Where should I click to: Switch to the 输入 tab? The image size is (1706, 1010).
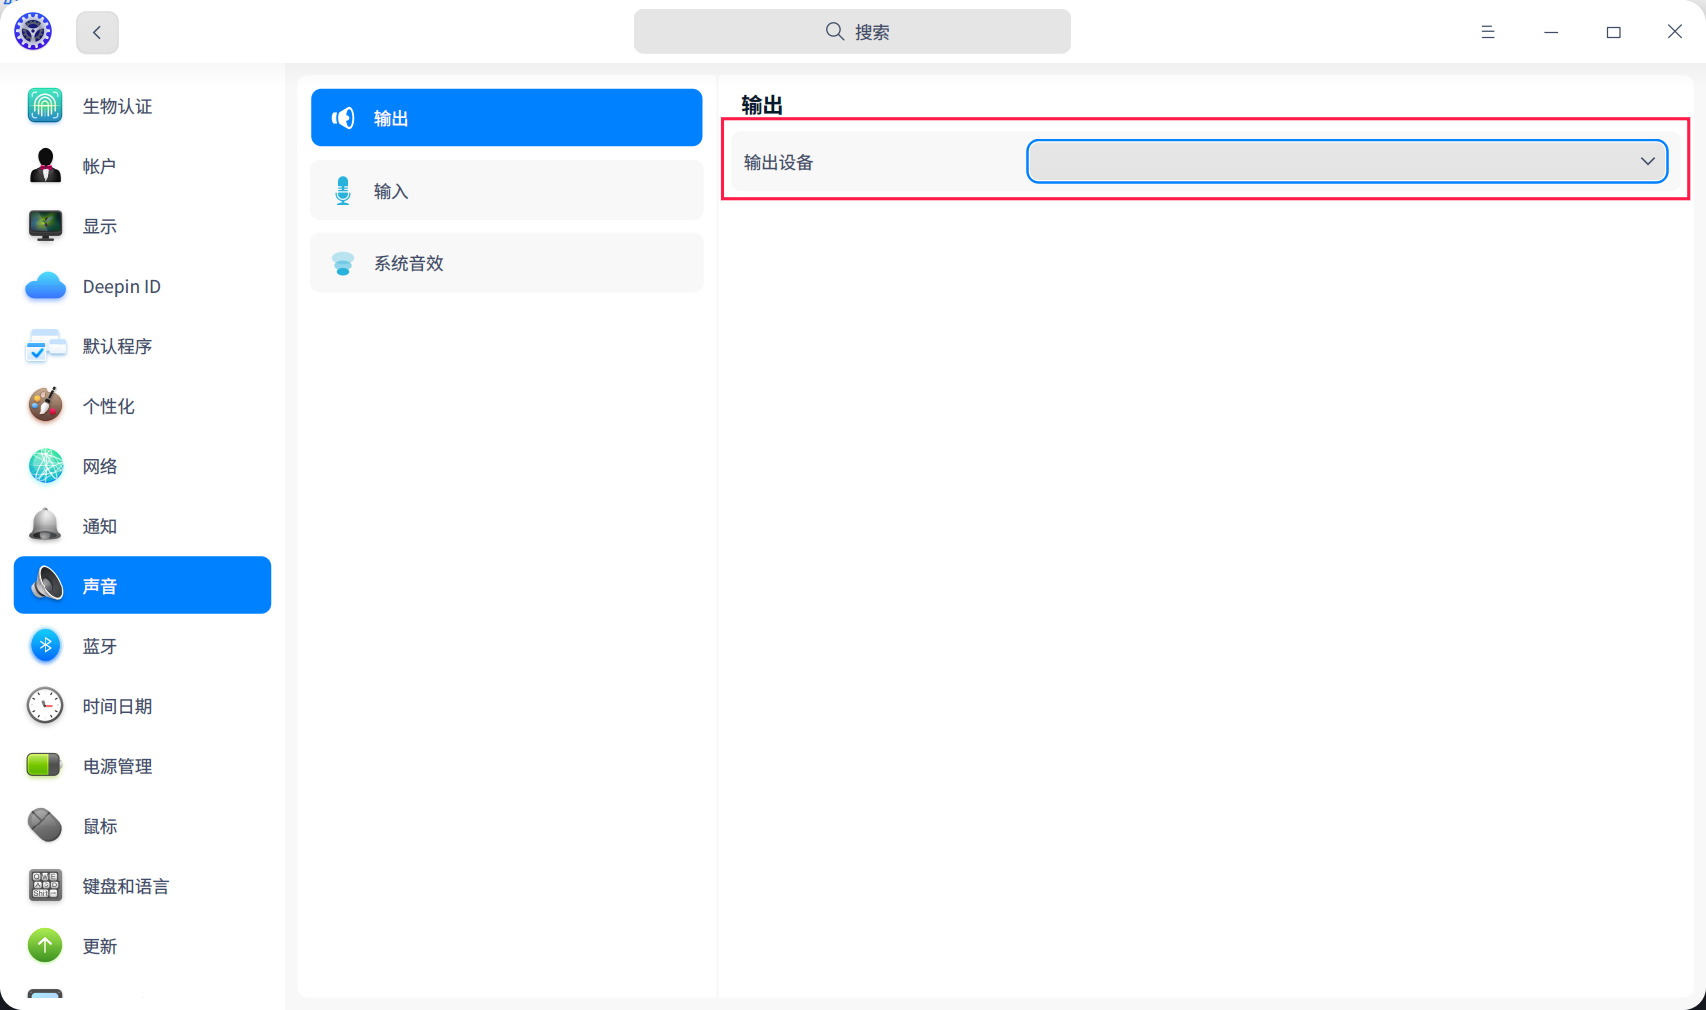pos(506,190)
